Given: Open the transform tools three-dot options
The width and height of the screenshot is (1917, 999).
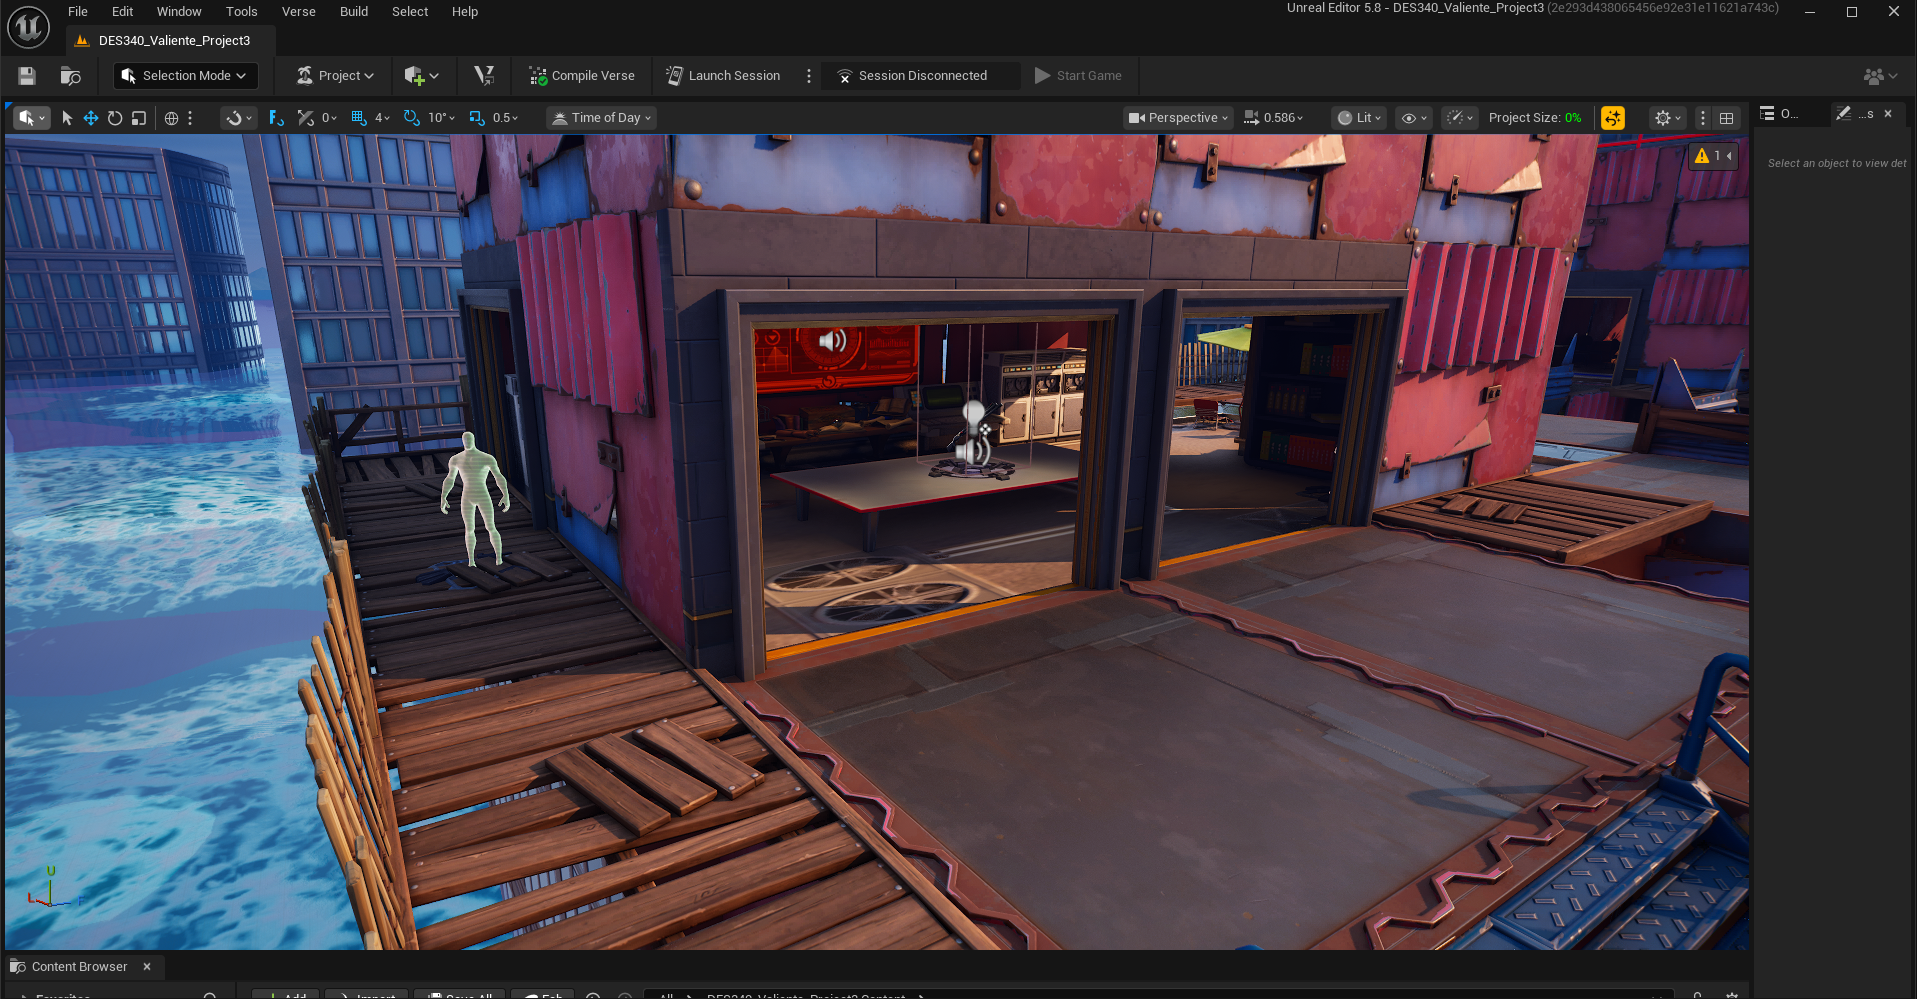Looking at the screenshot, I should coord(190,118).
